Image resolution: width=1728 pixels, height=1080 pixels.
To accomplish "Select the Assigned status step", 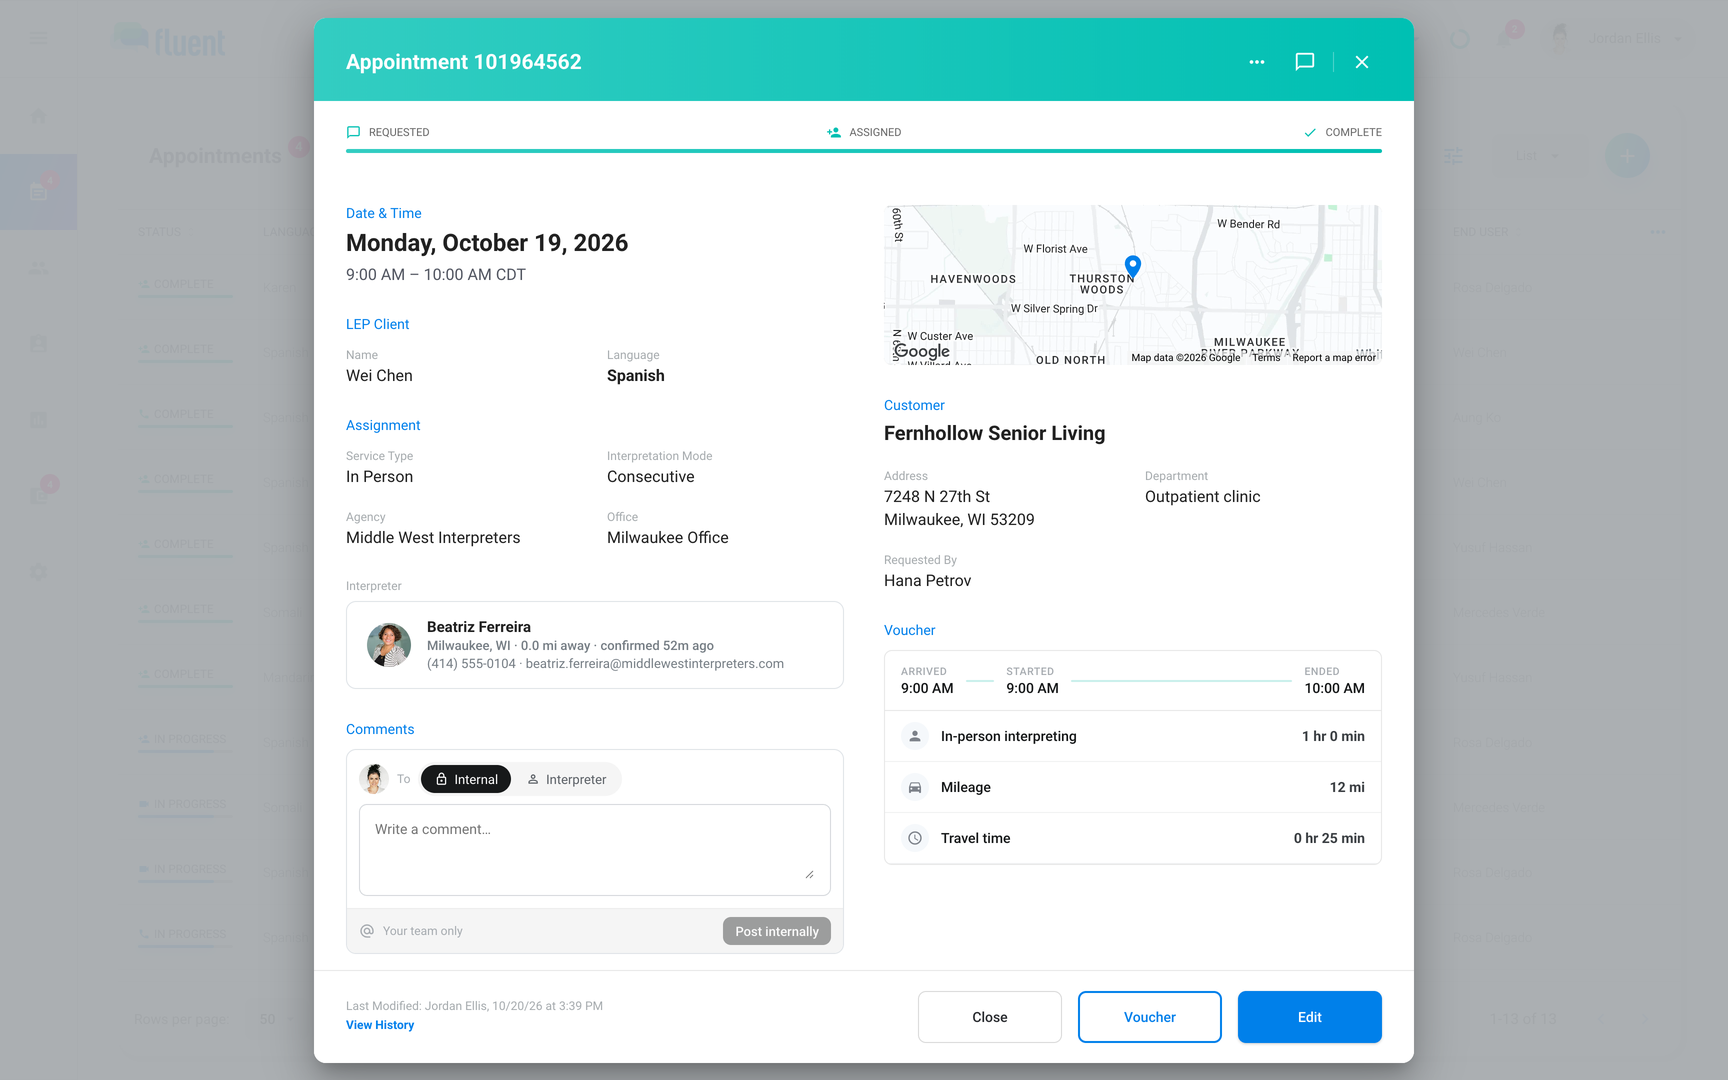I will click(864, 132).
